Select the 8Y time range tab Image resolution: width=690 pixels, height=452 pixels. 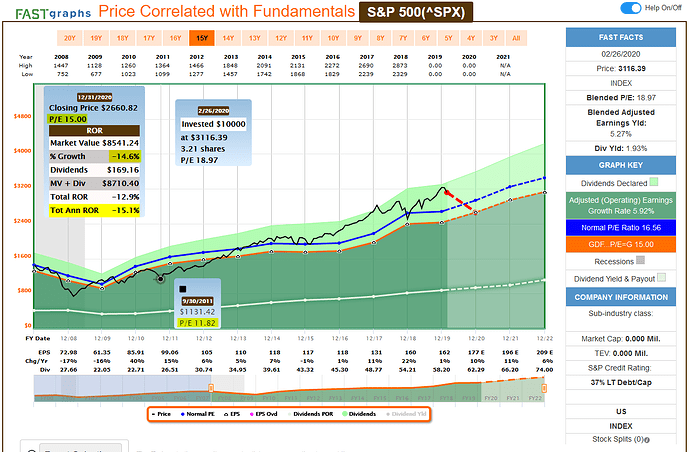point(380,38)
